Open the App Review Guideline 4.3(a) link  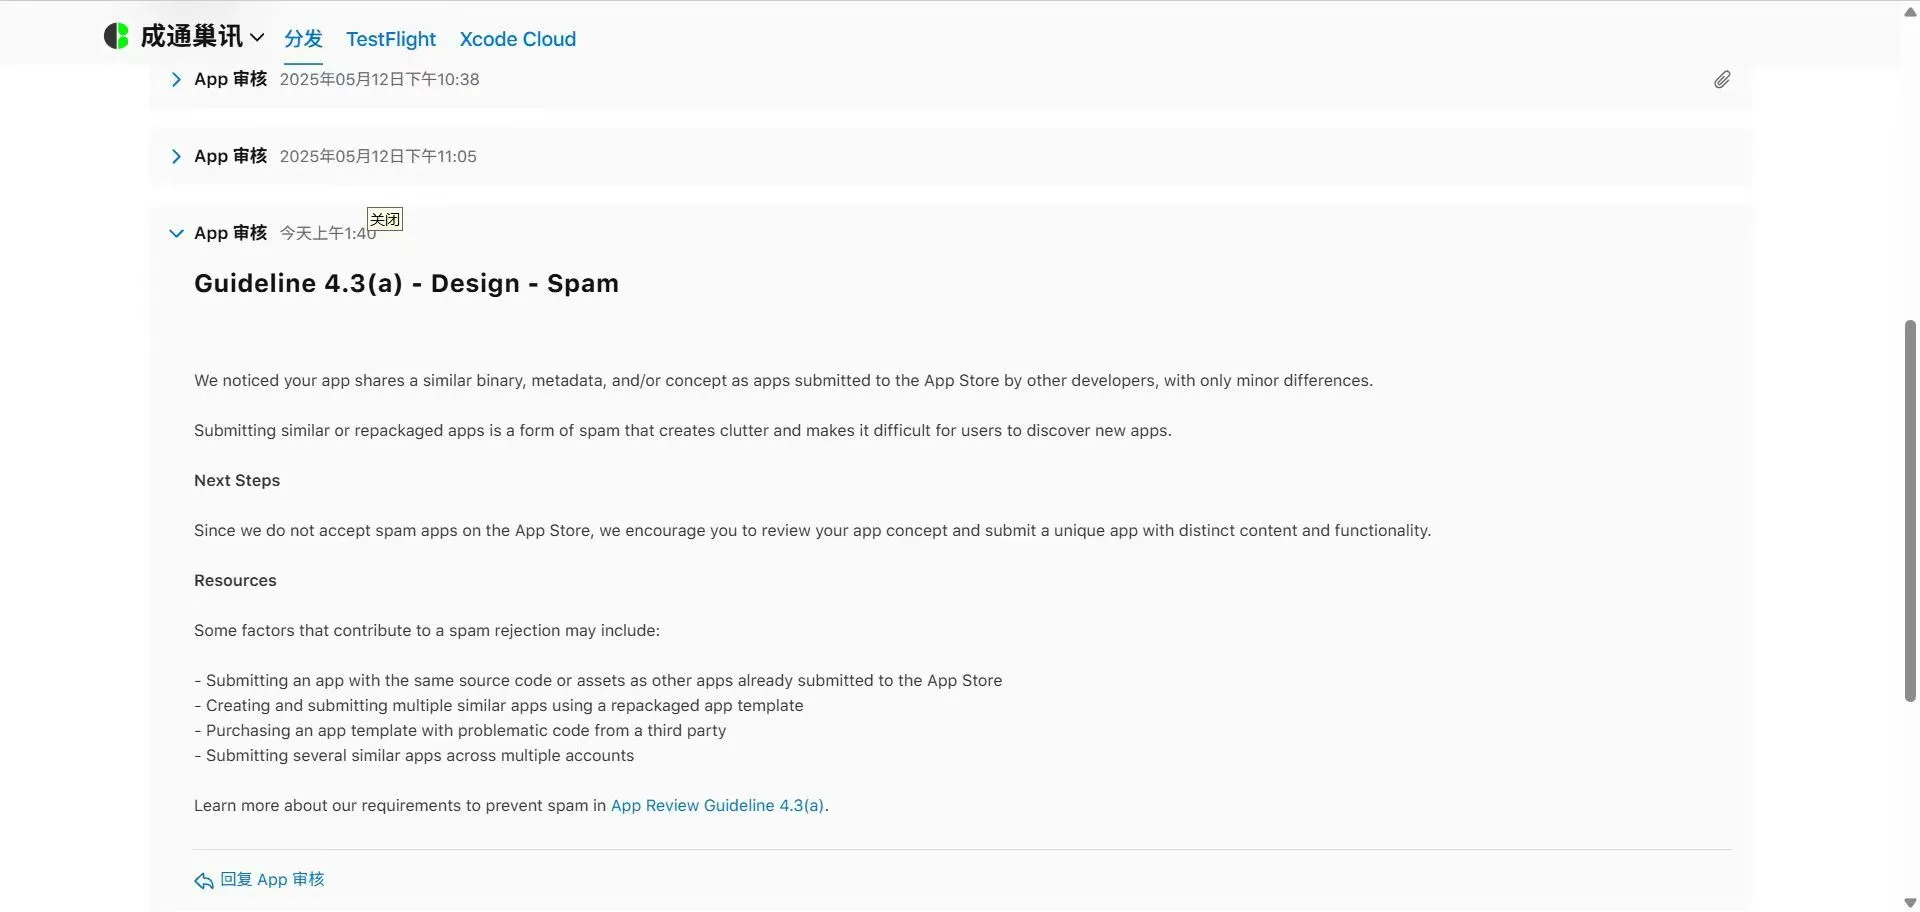[x=717, y=806]
